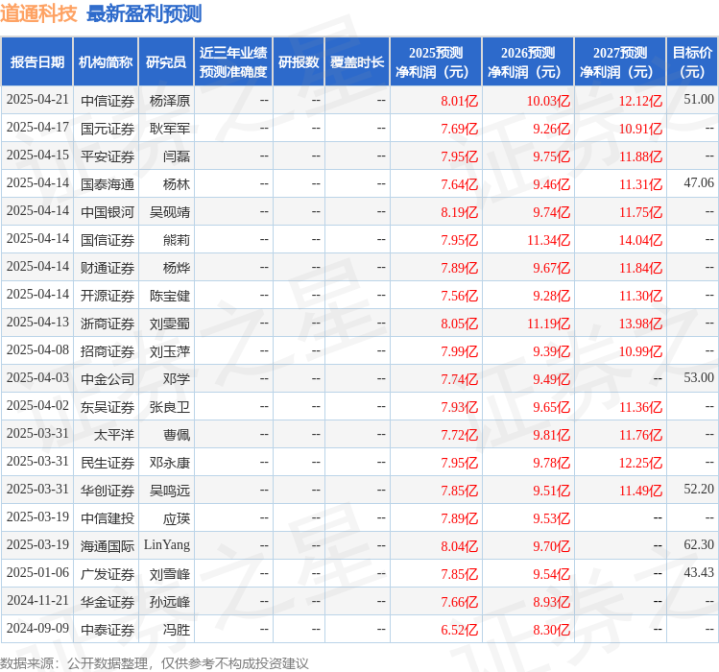The height and width of the screenshot is (672, 719).
Task: Click analyst name LinYang
Action: (x=167, y=545)
